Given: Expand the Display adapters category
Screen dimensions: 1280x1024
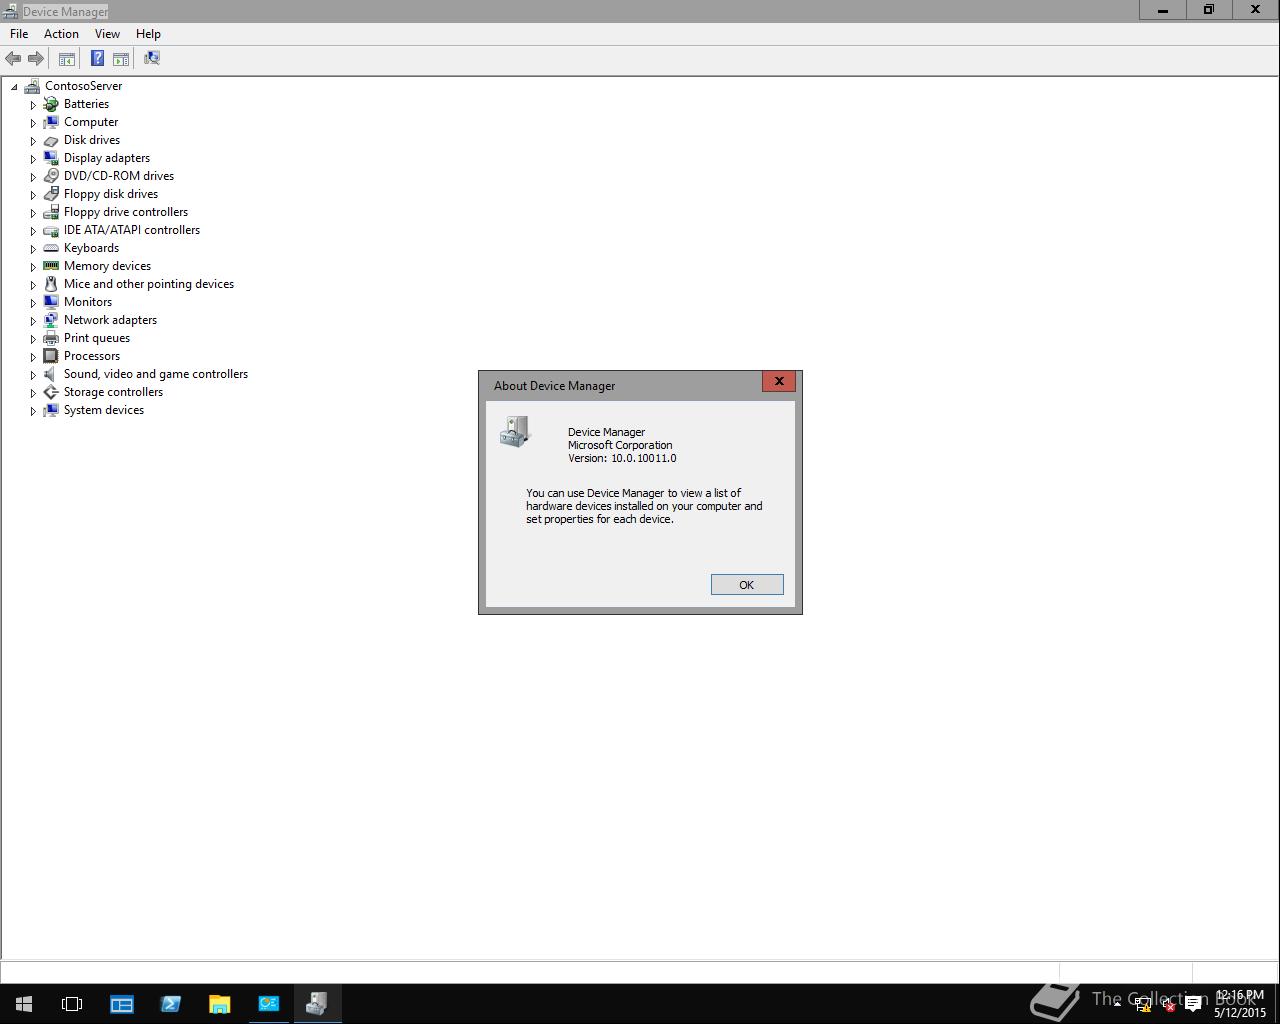Looking at the screenshot, I should pos(33,159).
